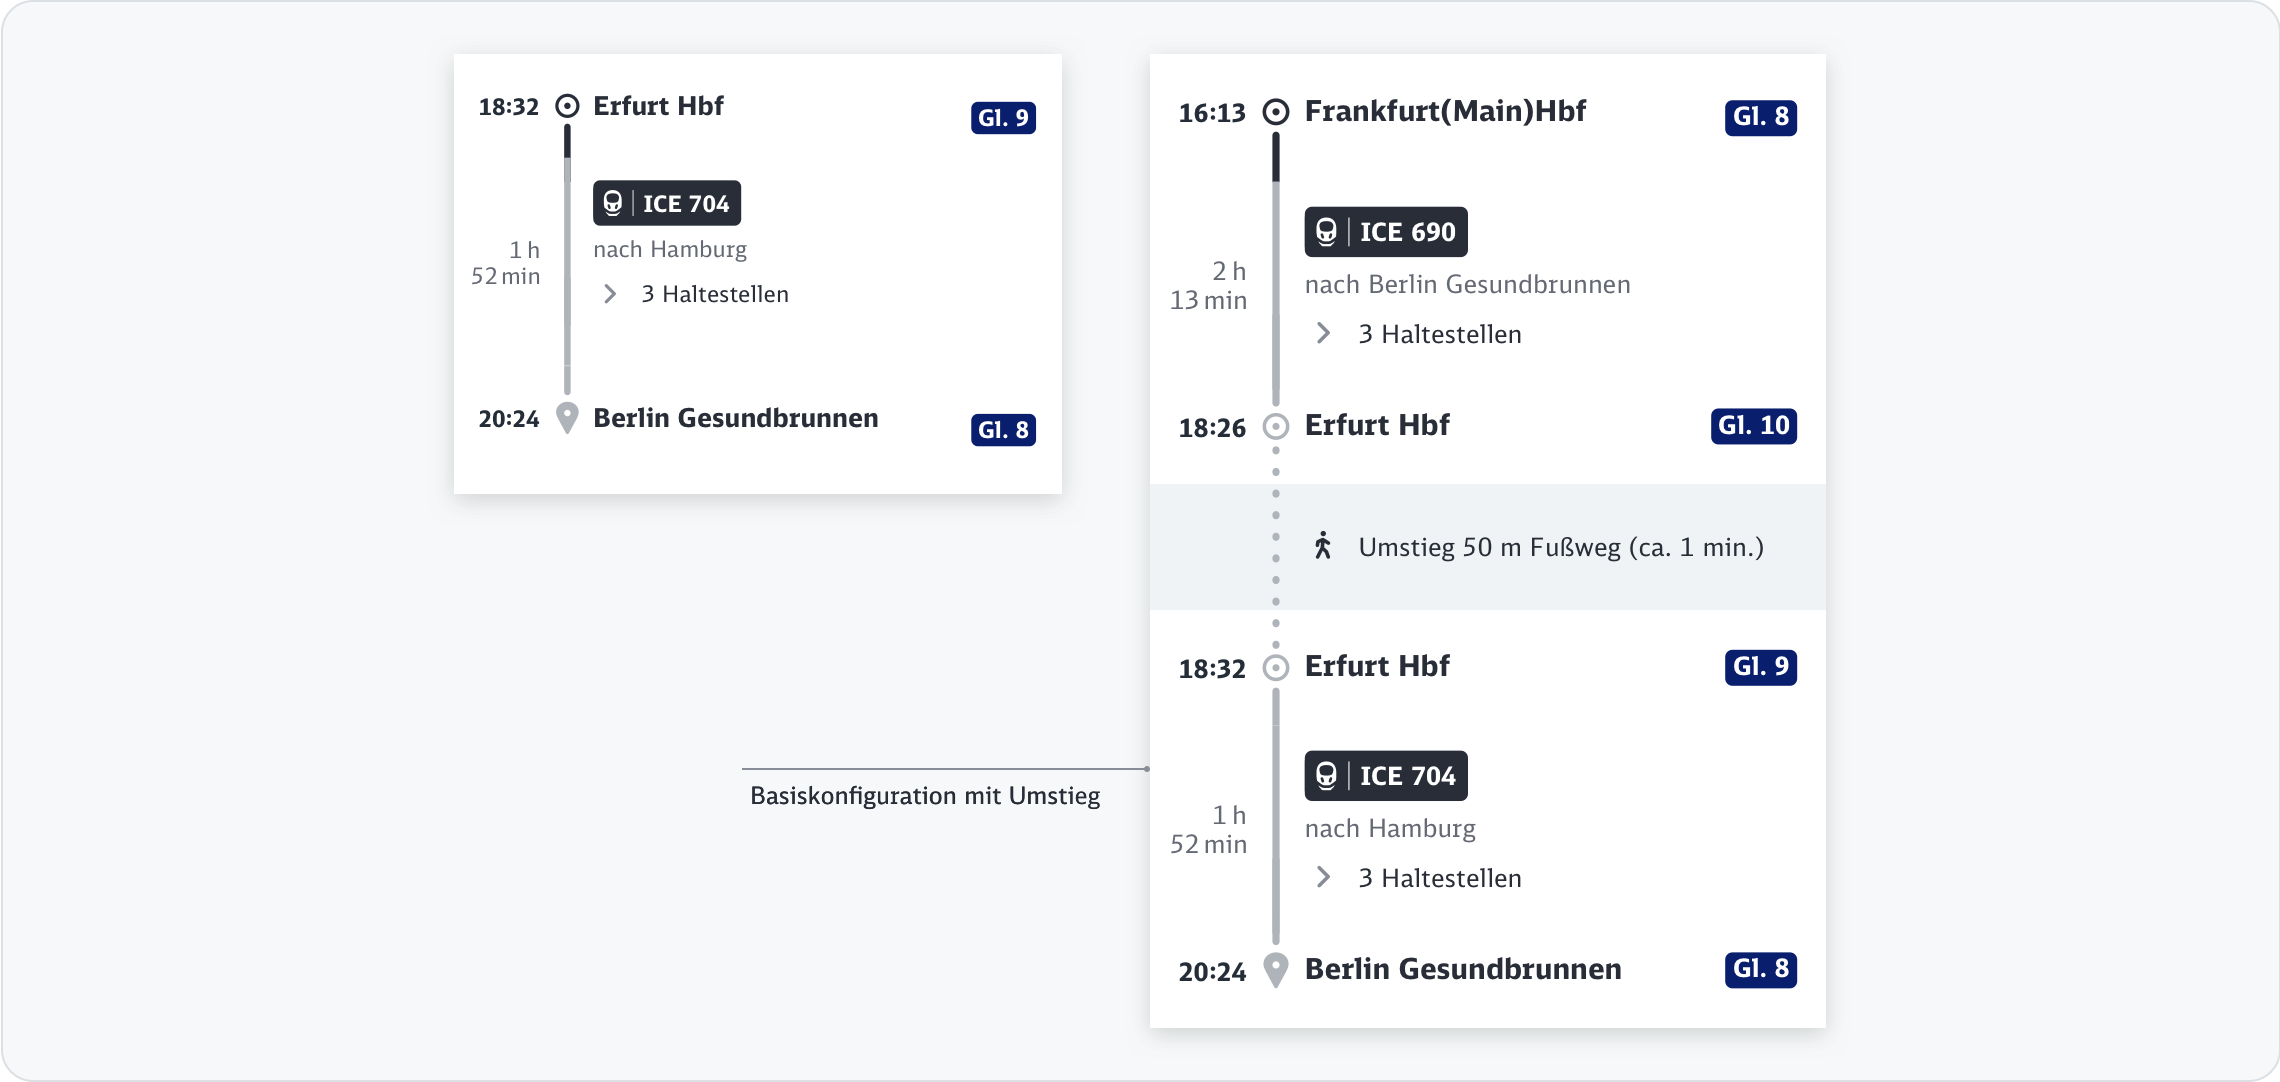Click the ICE 704 train badge in left card
Viewport: 2280px width, 1082px height.
pyautogui.click(x=666, y=203)
